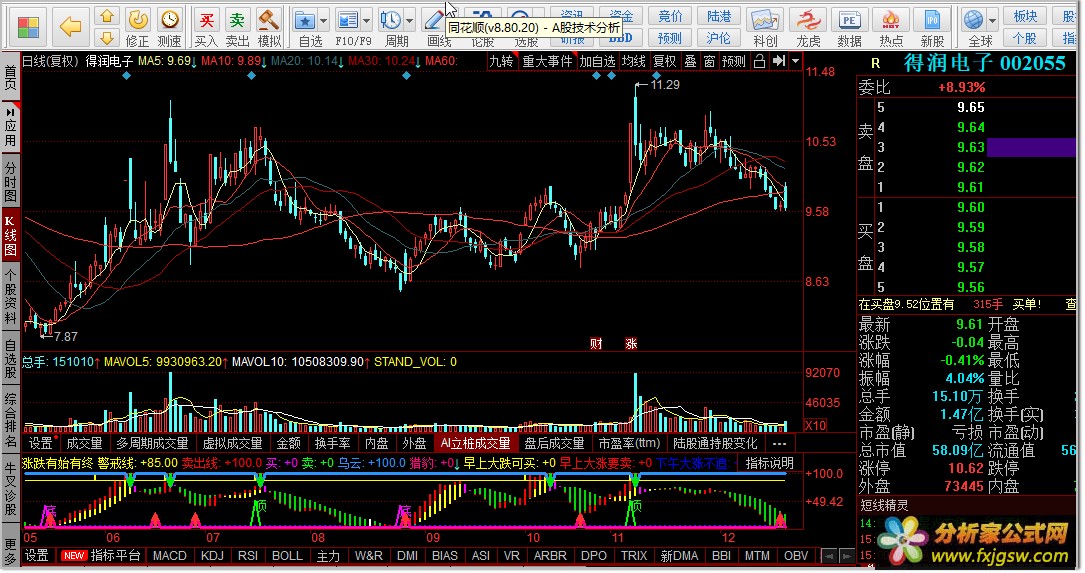Select the AI立桩成交量 tab
Viewport: 1085px width, 573px height.
tap(476, 444)
